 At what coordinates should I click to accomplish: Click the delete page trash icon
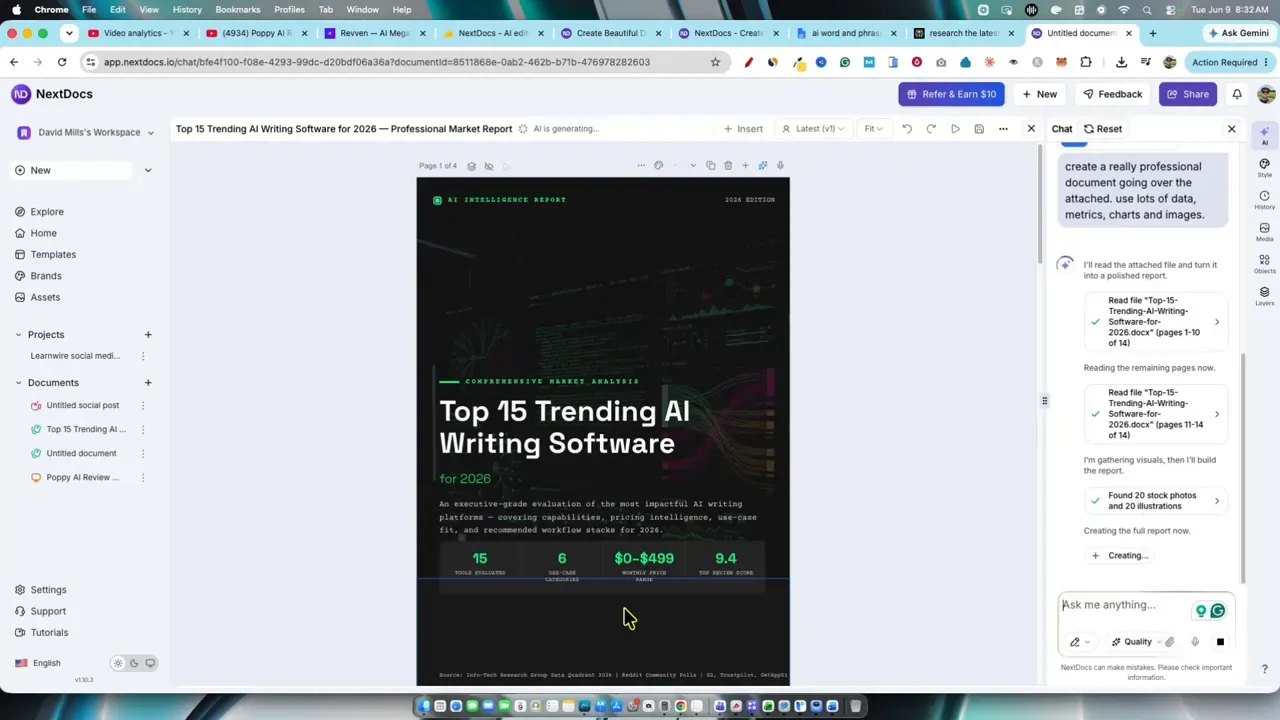tap(728, 166)
